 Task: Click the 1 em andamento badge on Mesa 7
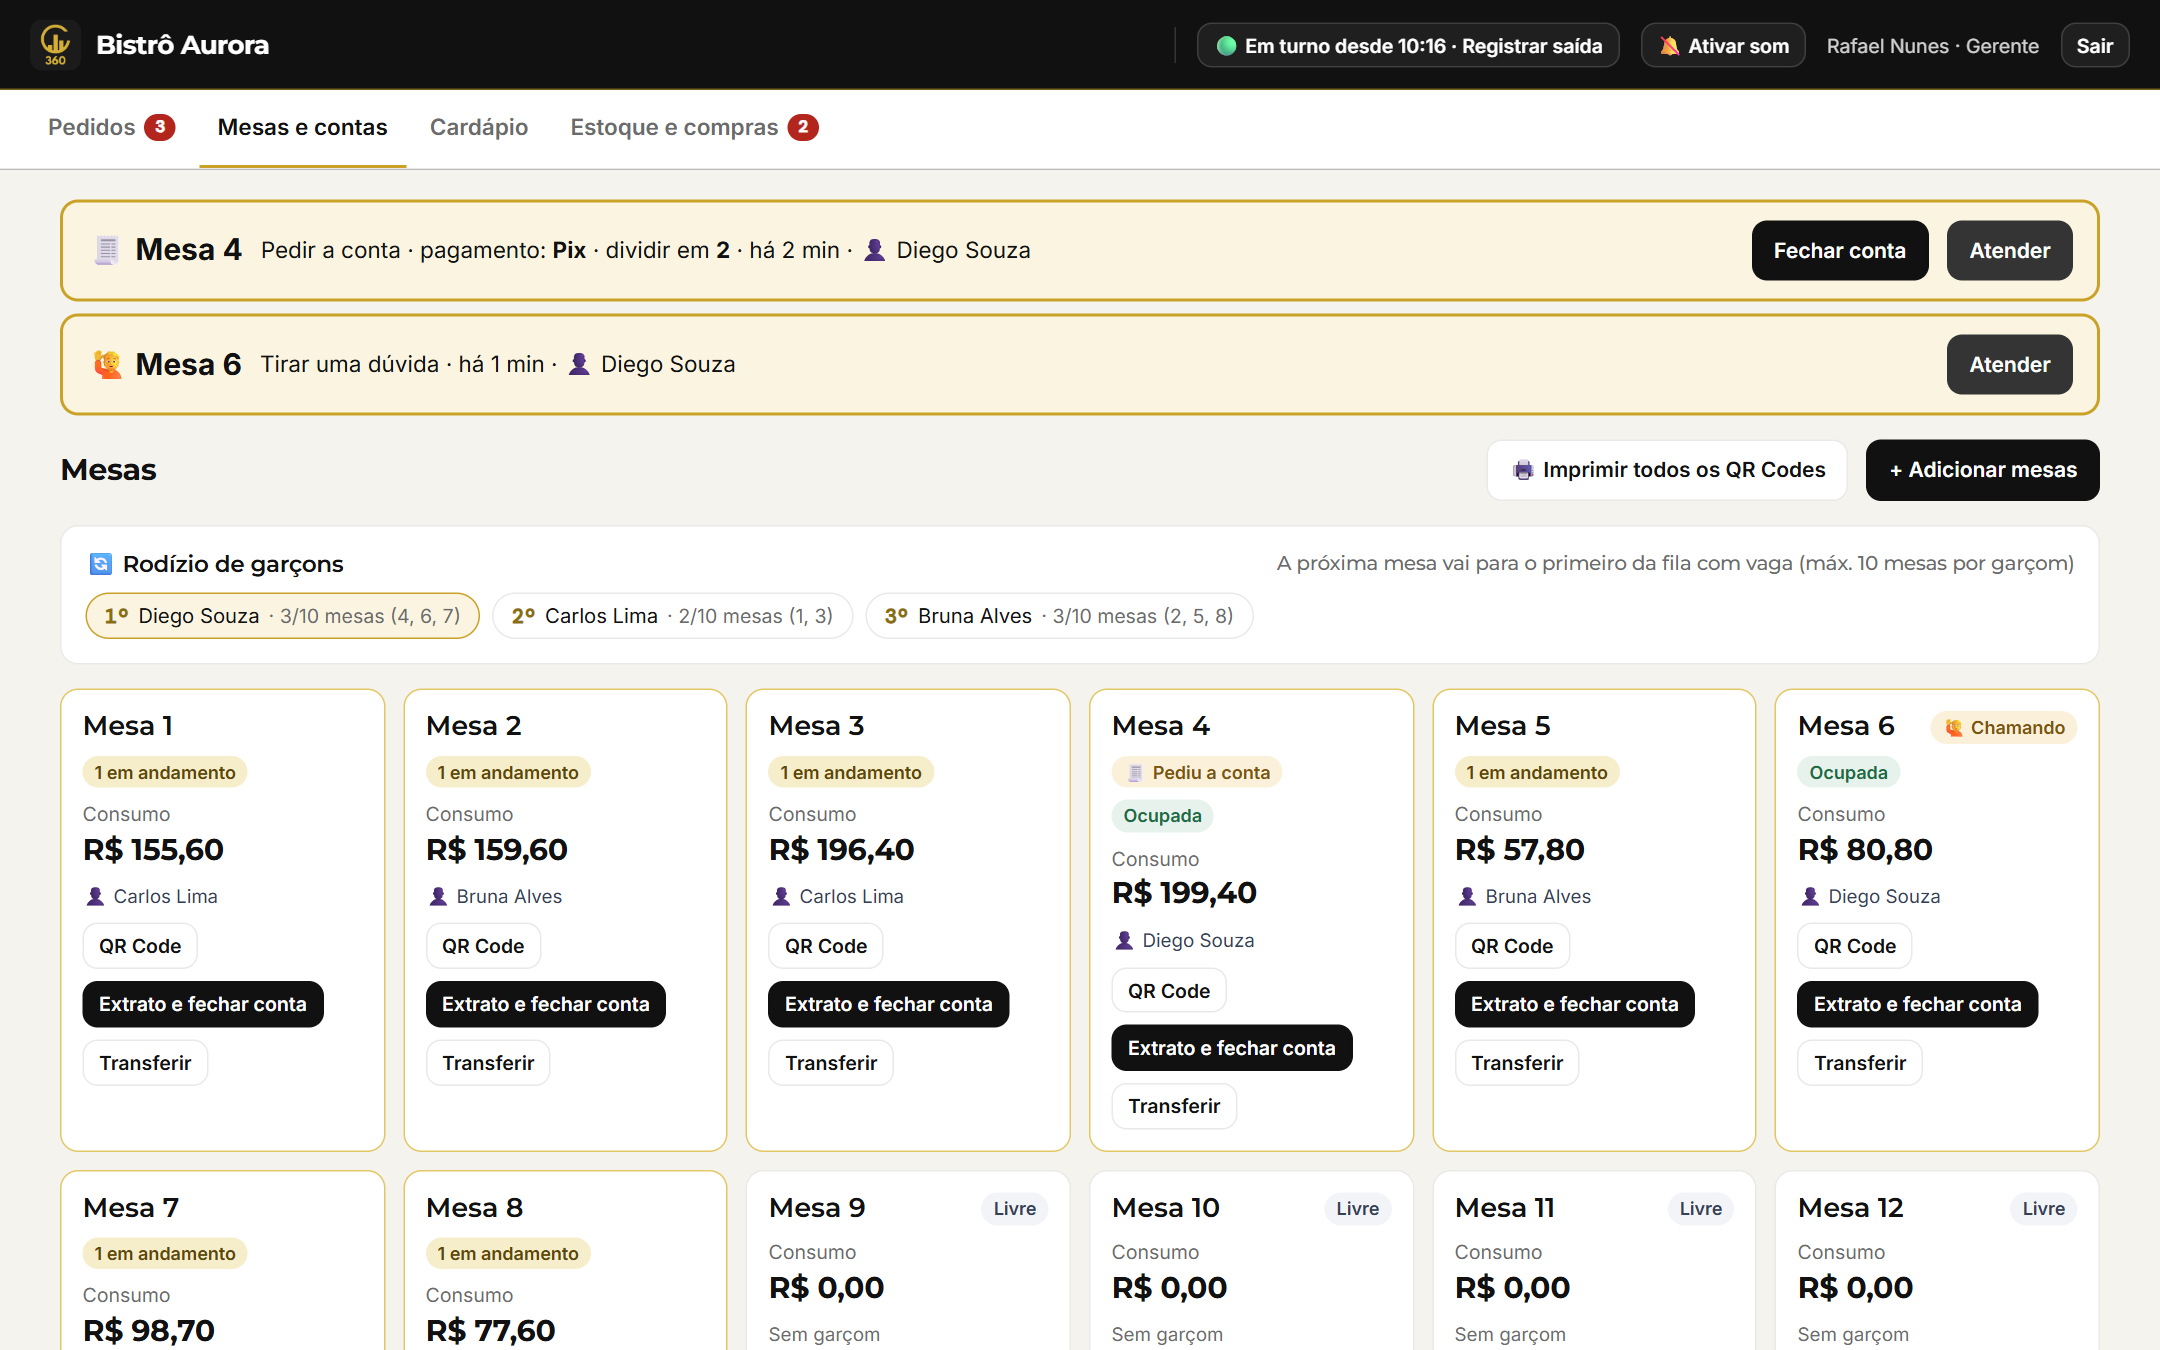165,1254
